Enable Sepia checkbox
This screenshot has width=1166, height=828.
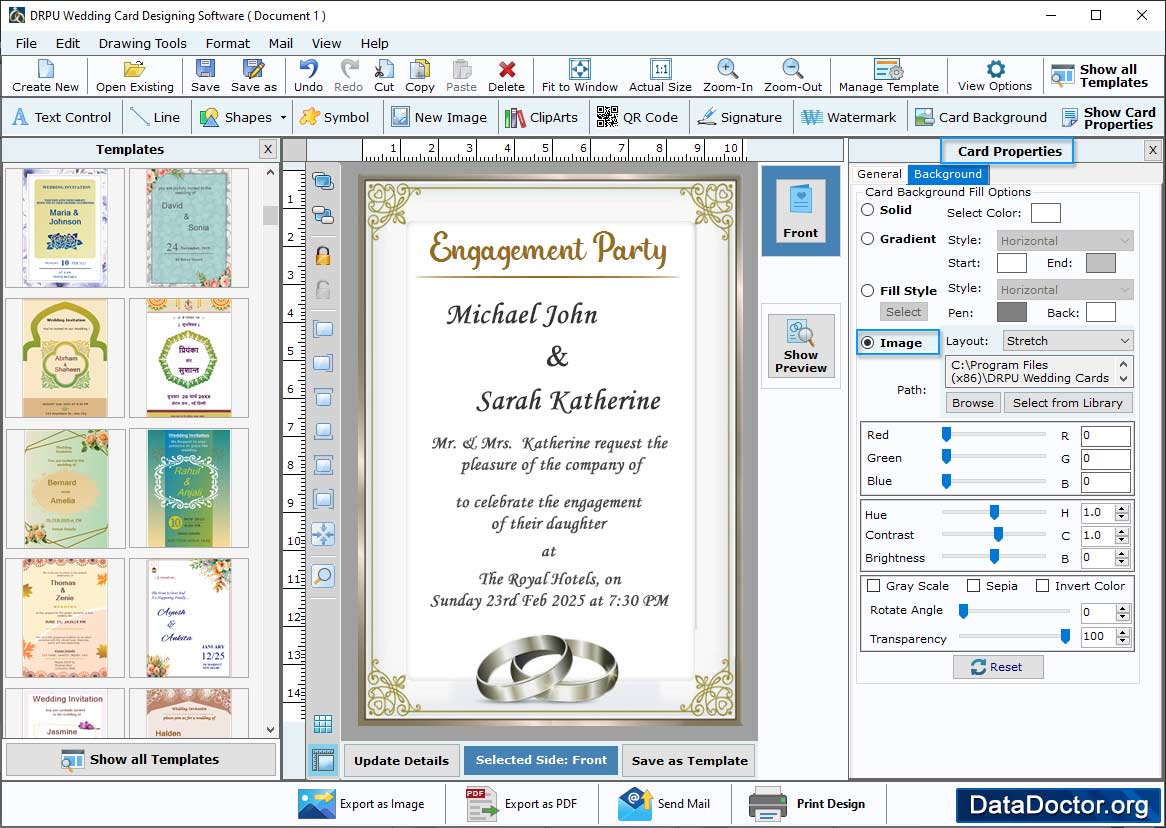973,585
